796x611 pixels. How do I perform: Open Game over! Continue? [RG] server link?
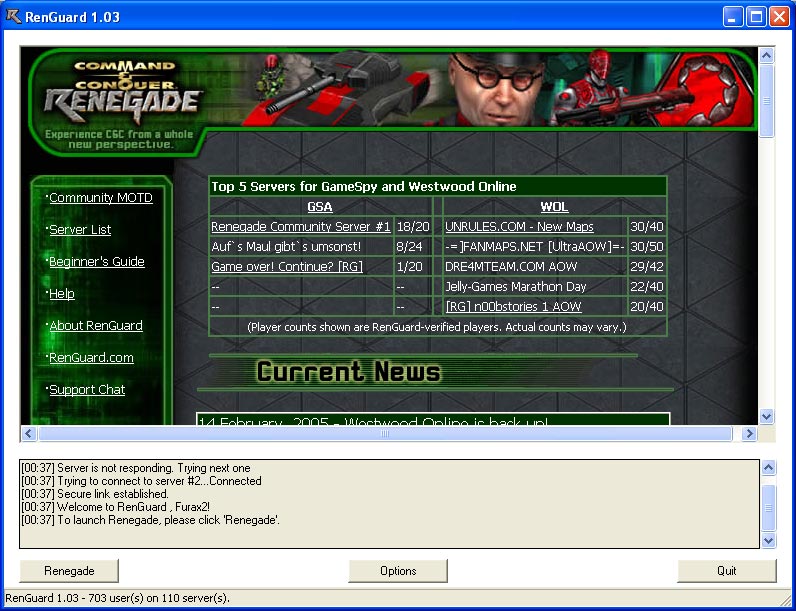[287, 266]
